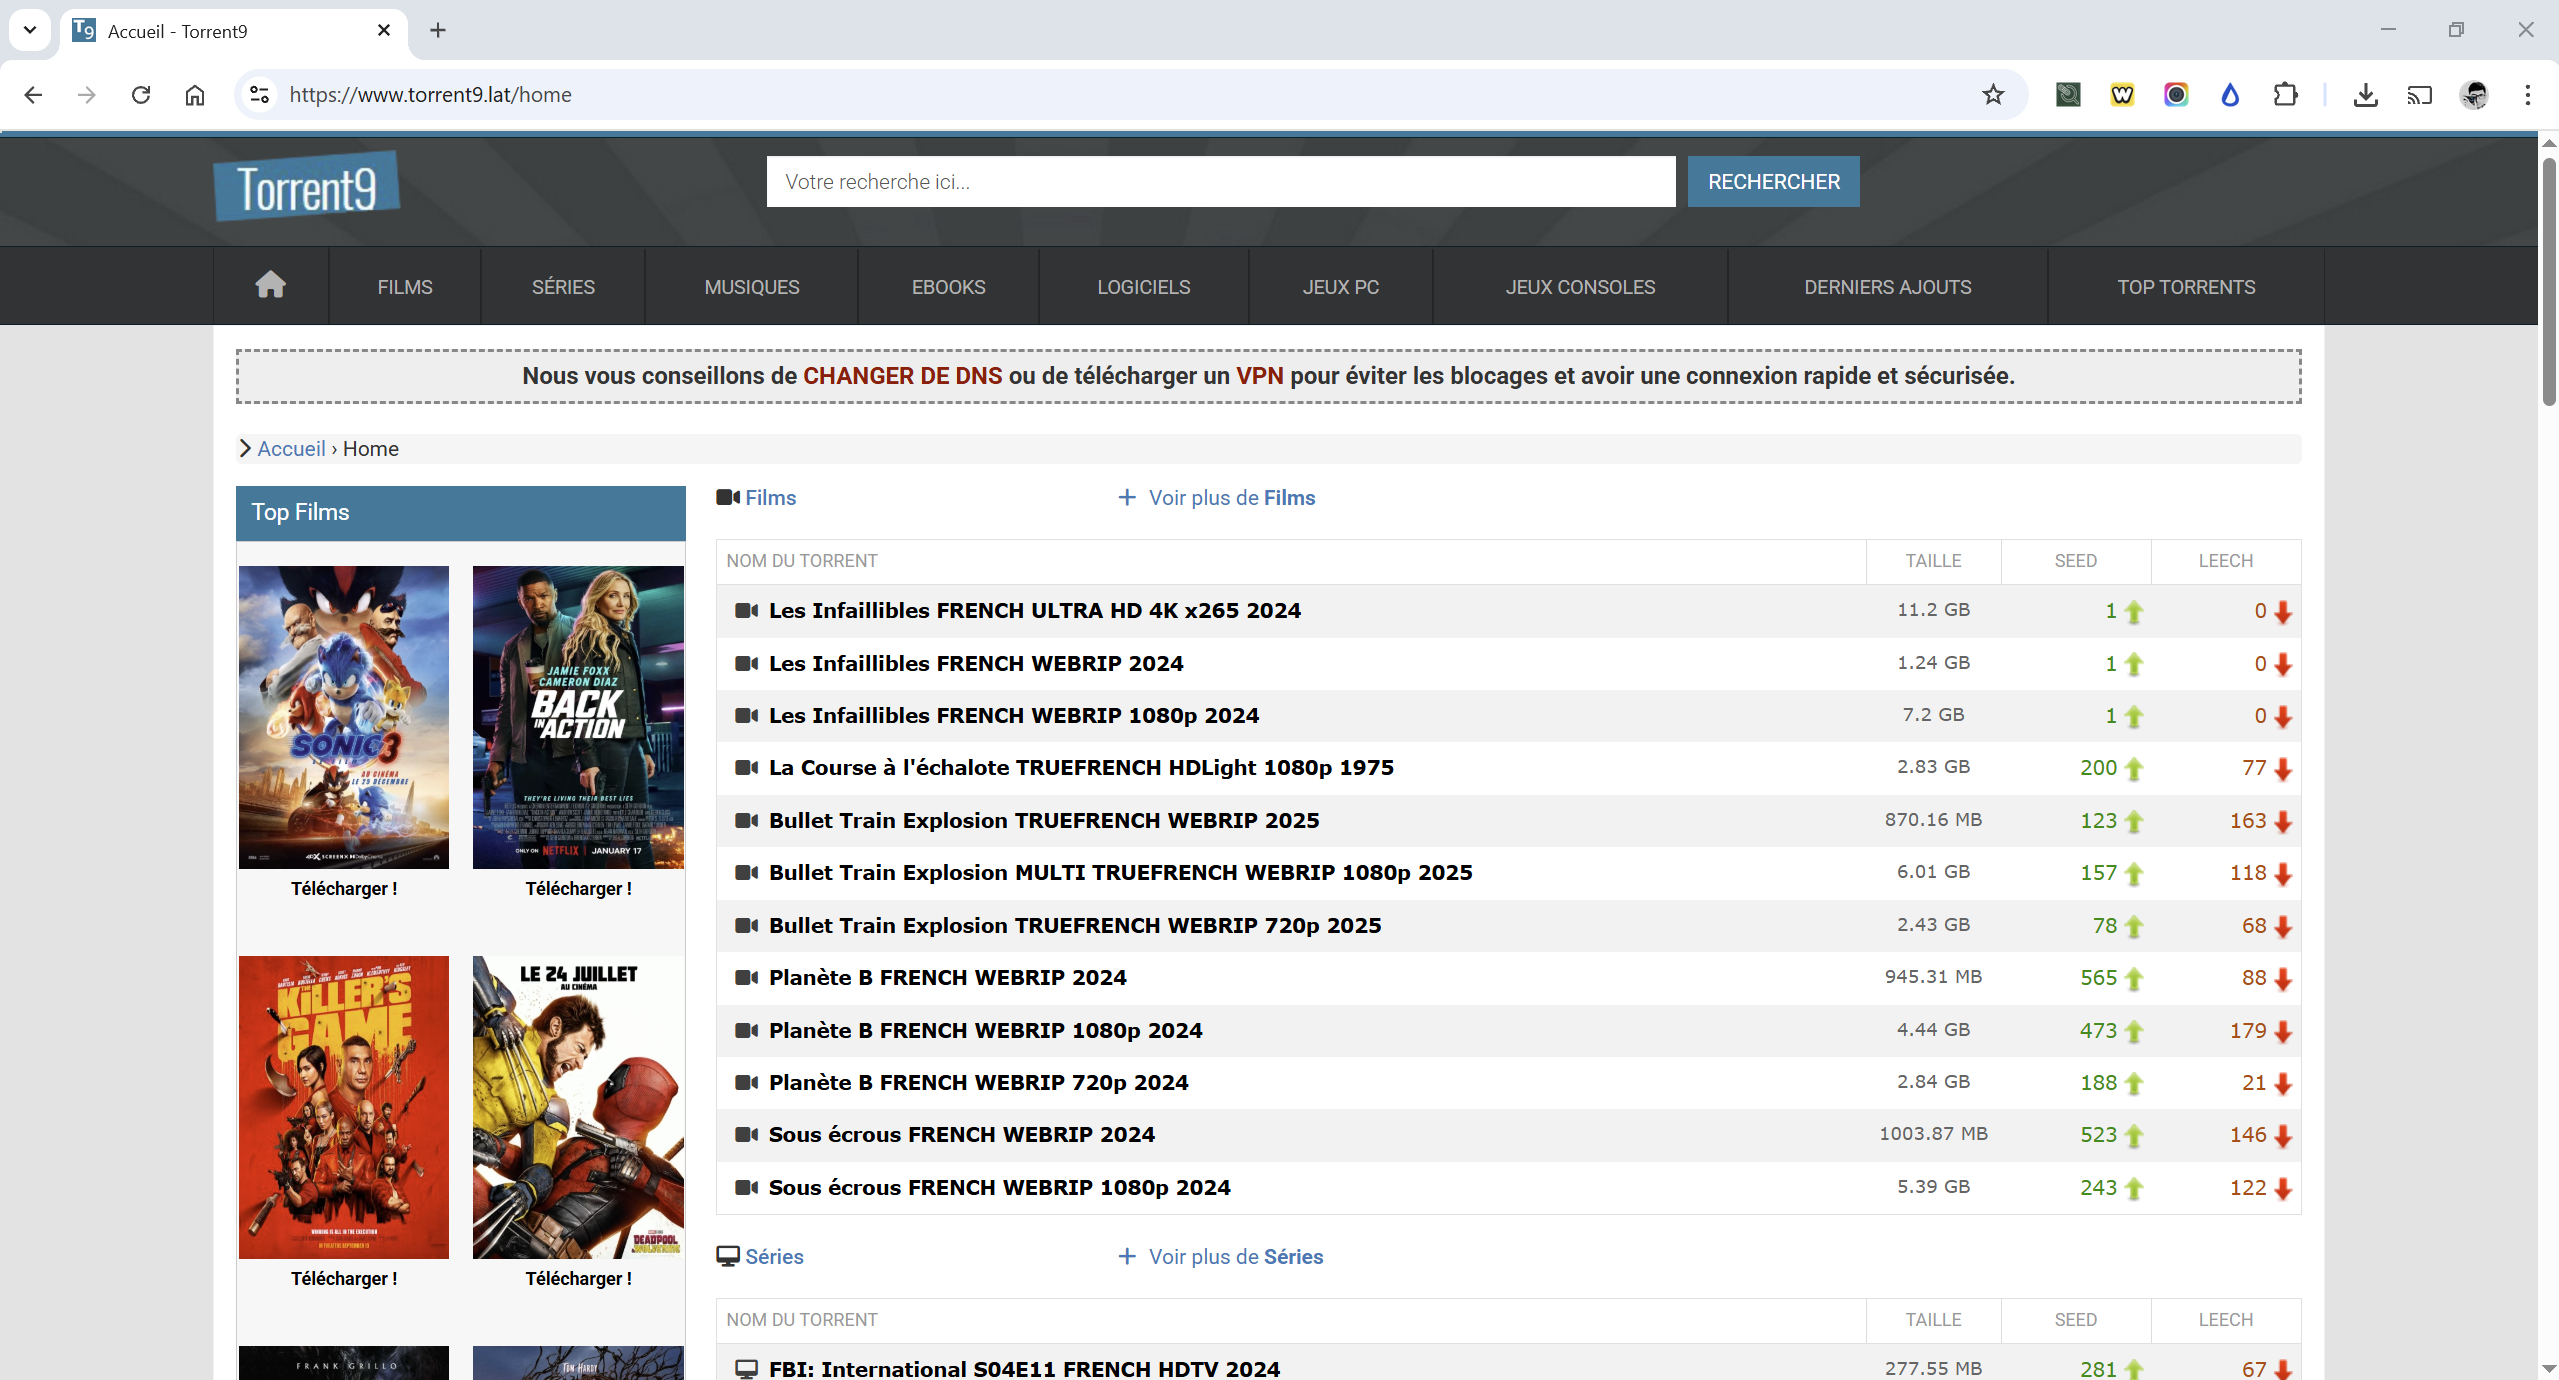Expand the tab search dropdown arrow
Image resolution: width=2559 pixels, height=1380 pixels.
[30, 30]
